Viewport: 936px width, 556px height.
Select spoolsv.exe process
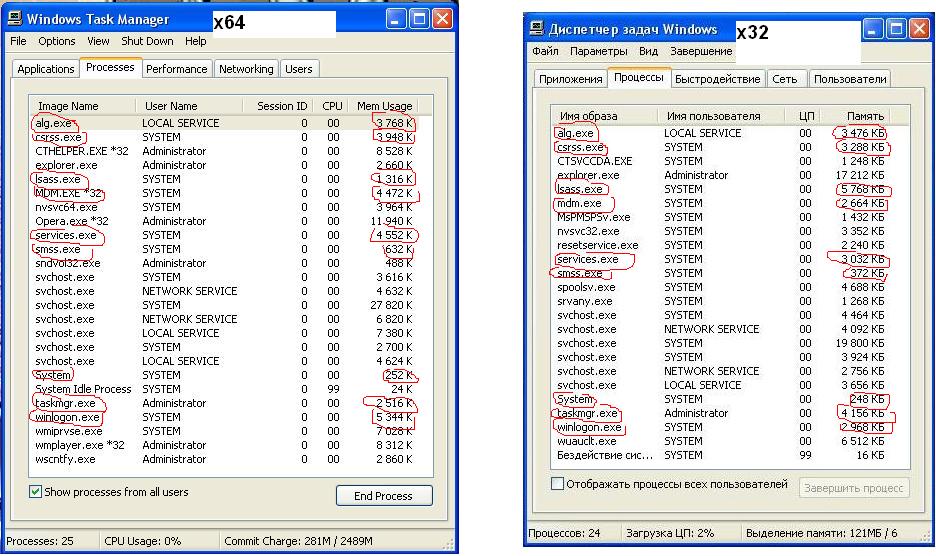coord(721,287)
